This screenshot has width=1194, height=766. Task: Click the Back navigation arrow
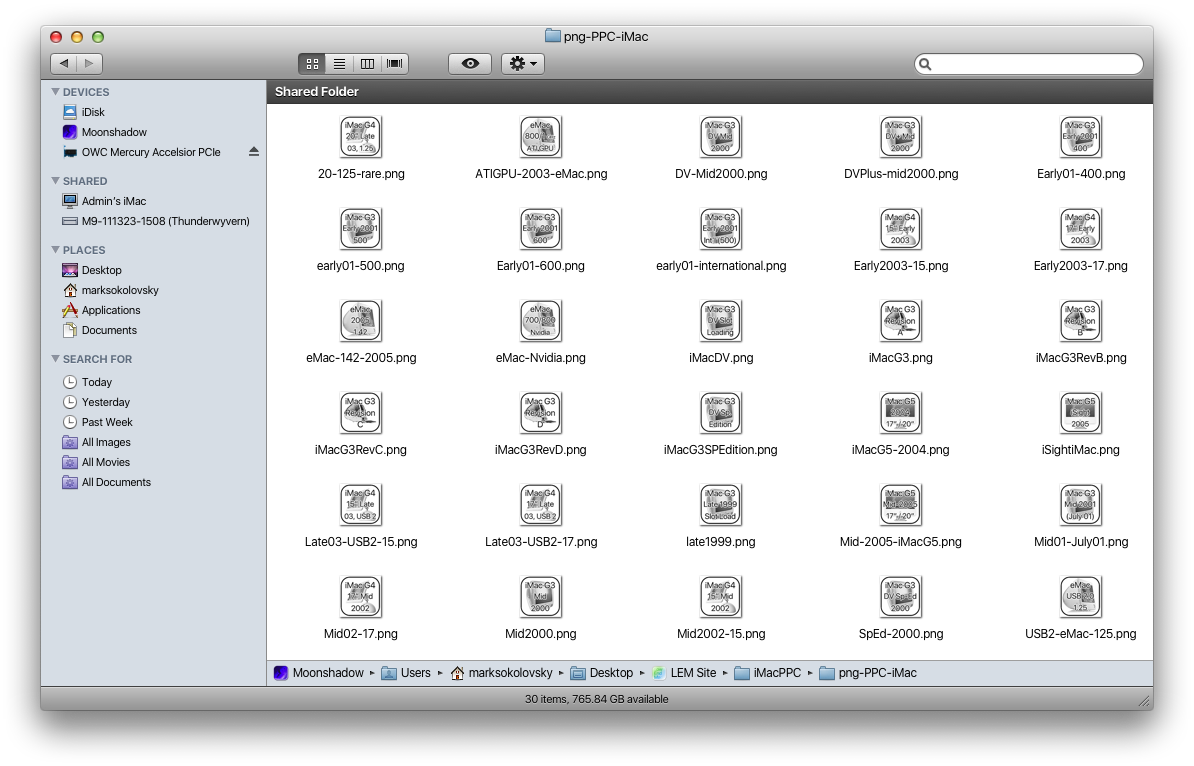point(64,64)
